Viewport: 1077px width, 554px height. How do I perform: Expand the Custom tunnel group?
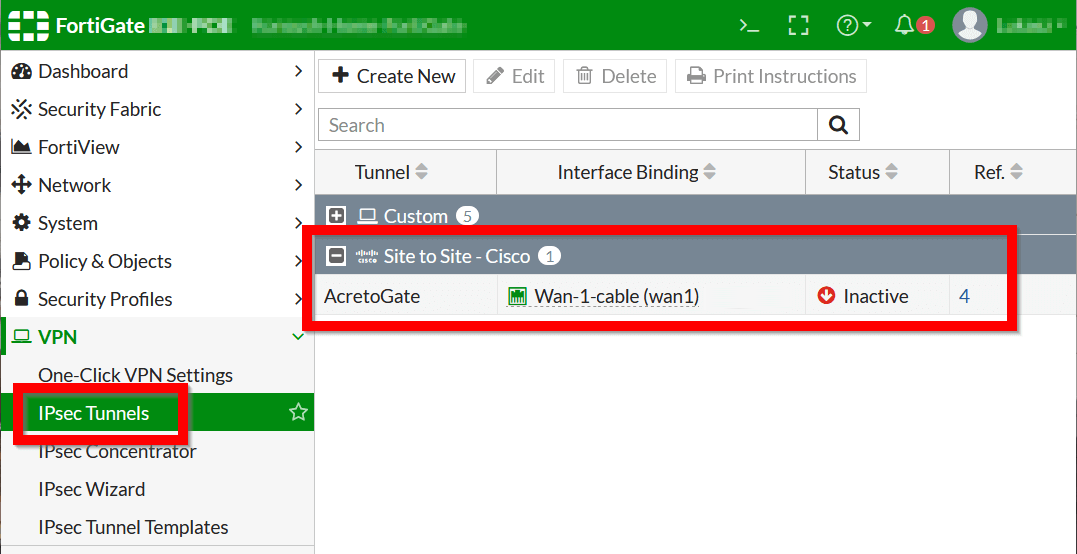(x=336, y=216)
